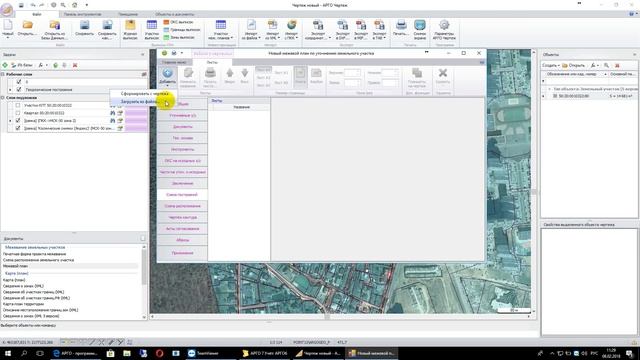Click red delete X in Задачи toolbar

point(75,65)
